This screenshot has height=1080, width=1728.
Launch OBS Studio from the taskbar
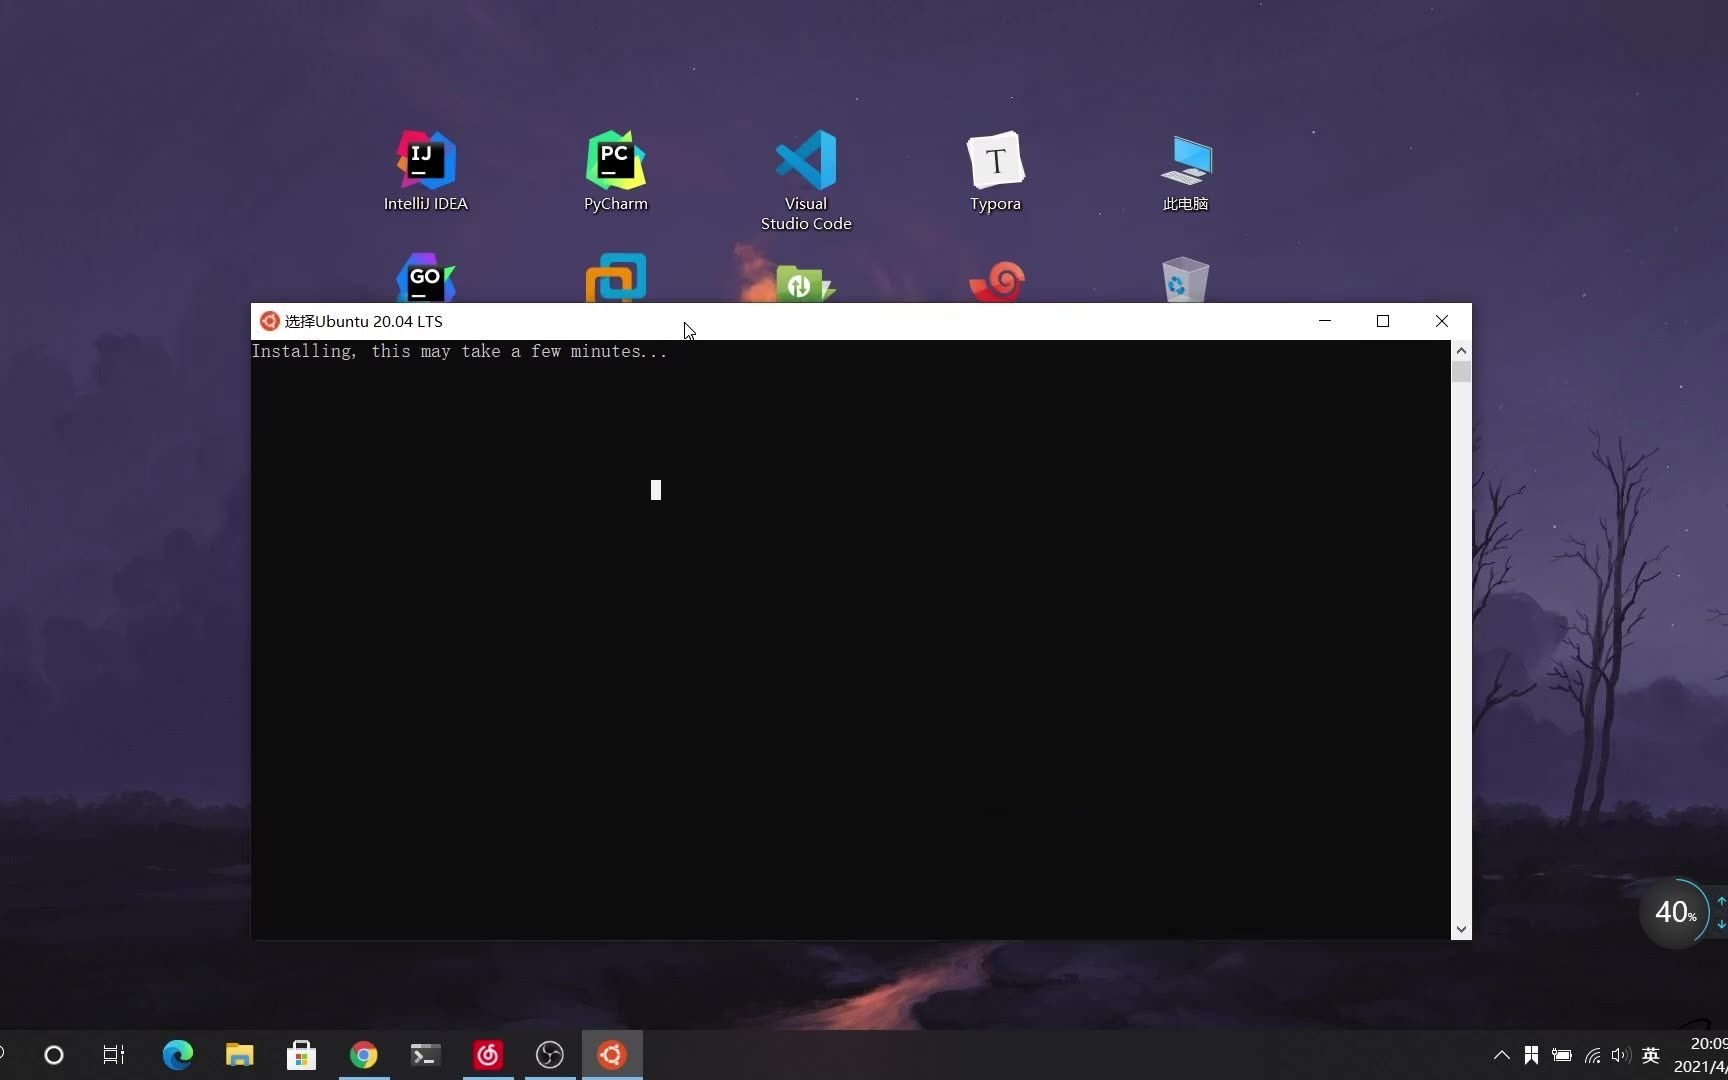click(548, 1055)
